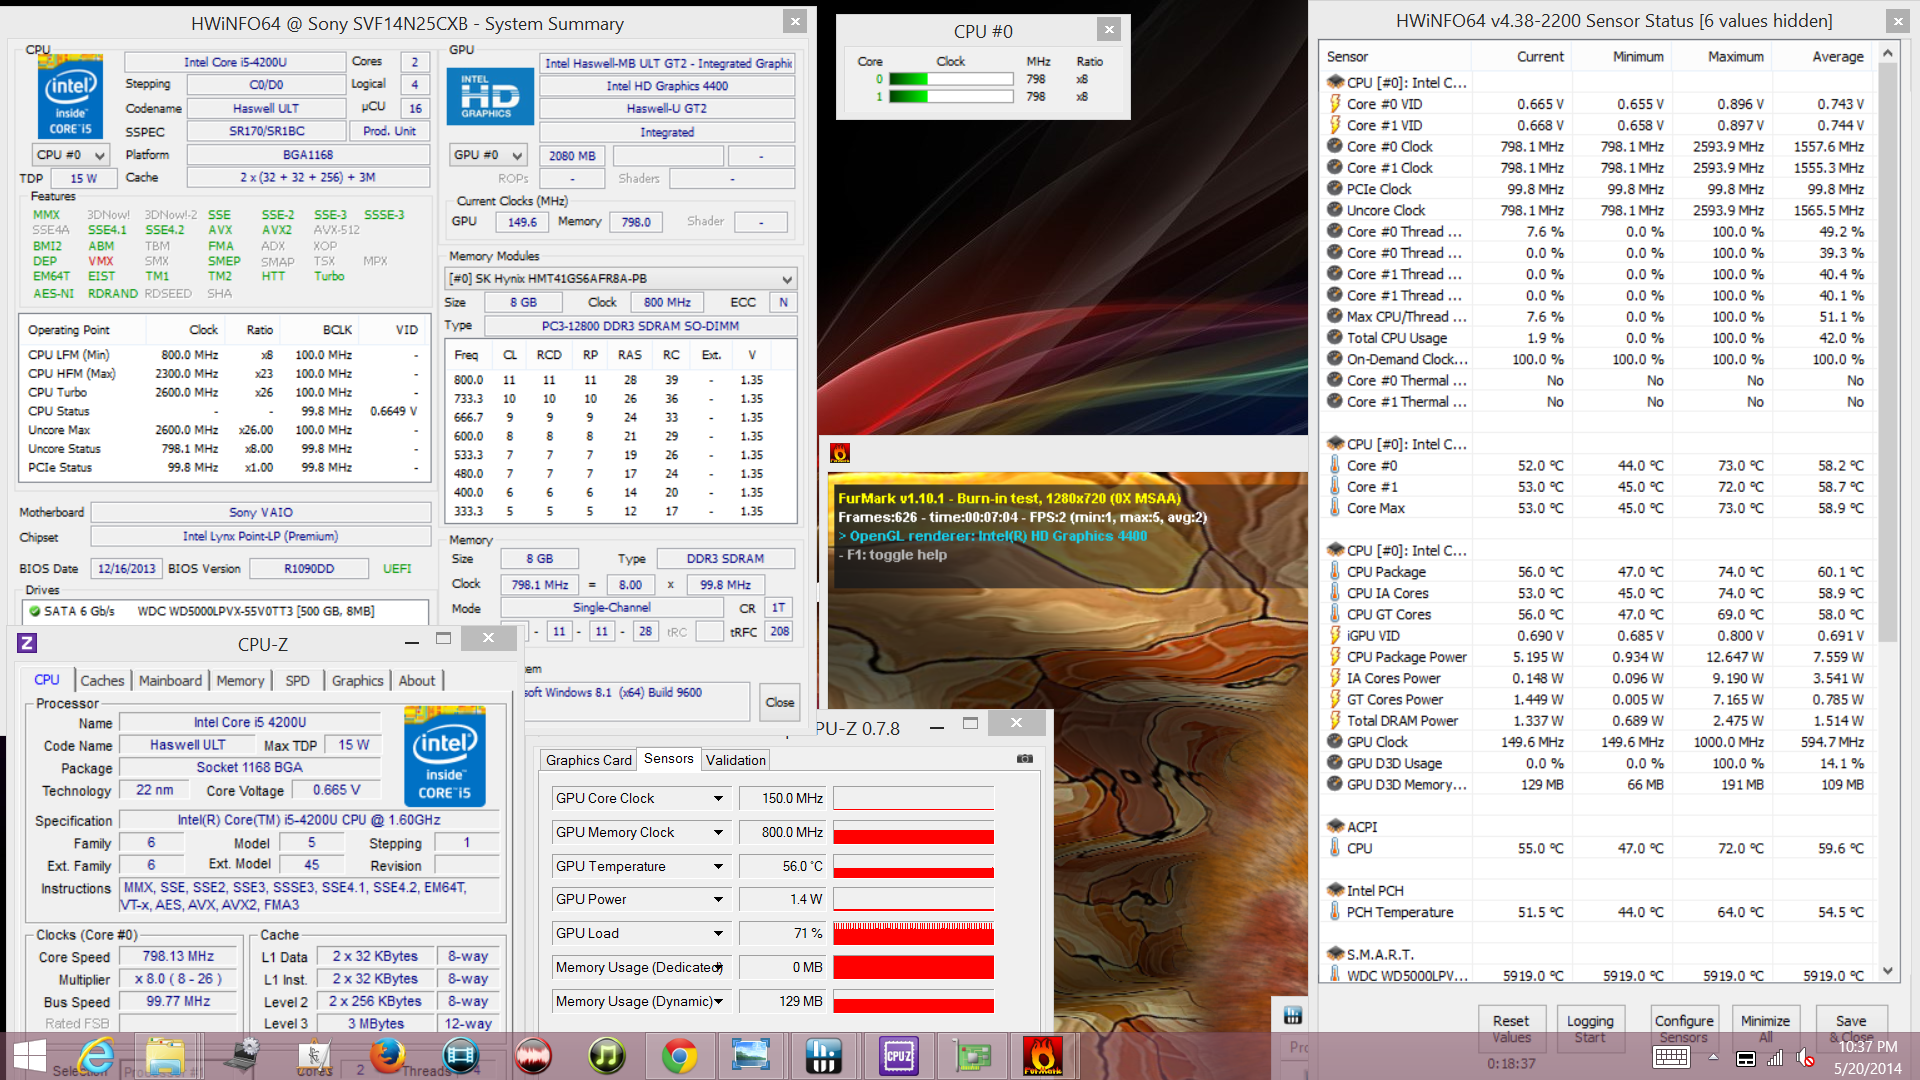Click the Close button in System Summary
Image resolution: width=1920 pixels, height=1080 pixels.
tap(779, 702)
